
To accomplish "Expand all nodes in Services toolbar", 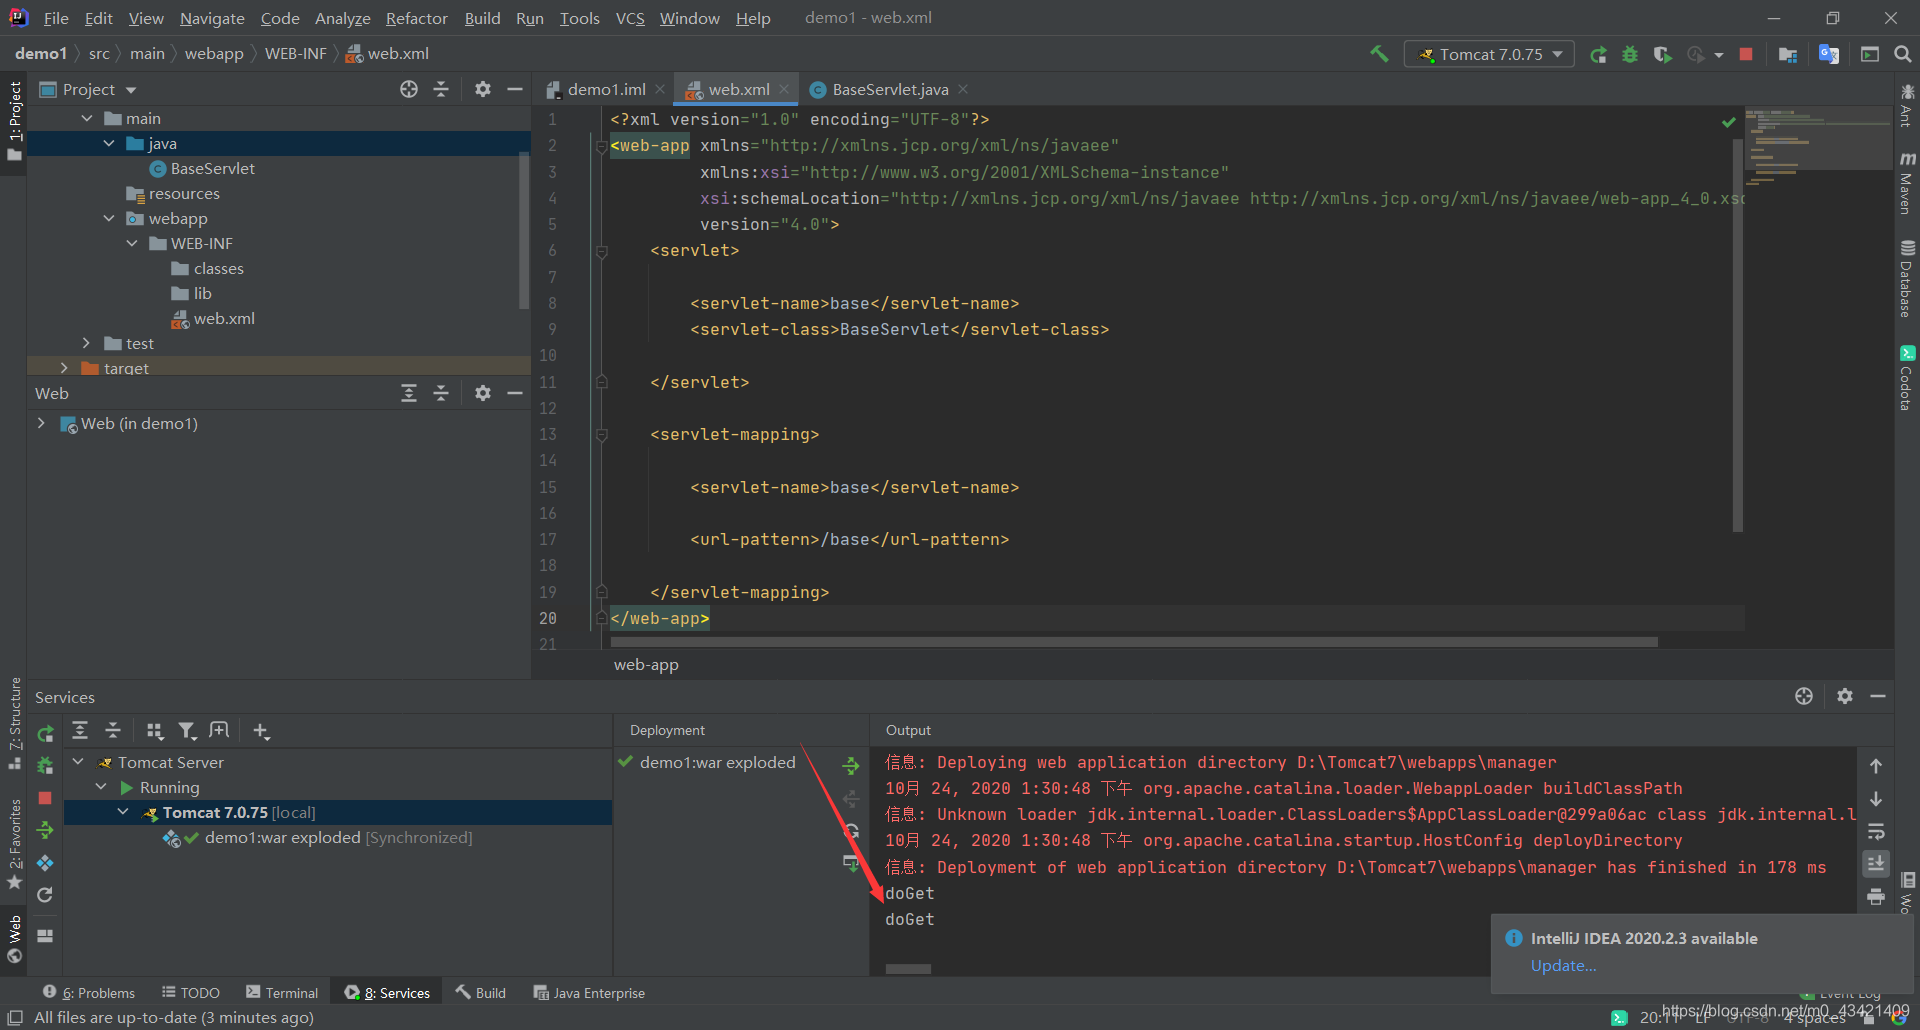I will [x=80, y=731].
